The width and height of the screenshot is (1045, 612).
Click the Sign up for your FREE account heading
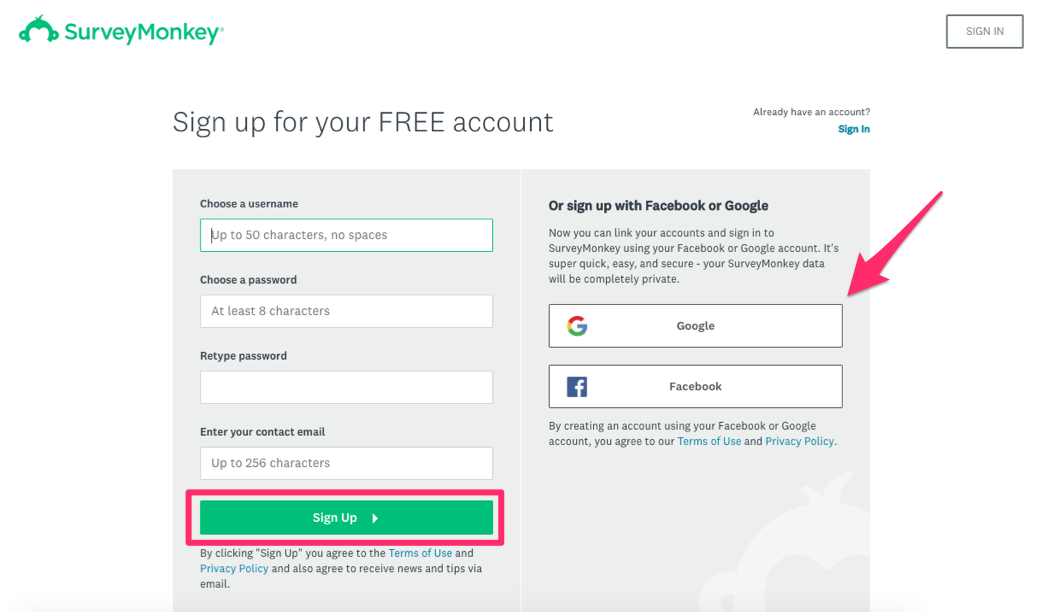(363, 123)
